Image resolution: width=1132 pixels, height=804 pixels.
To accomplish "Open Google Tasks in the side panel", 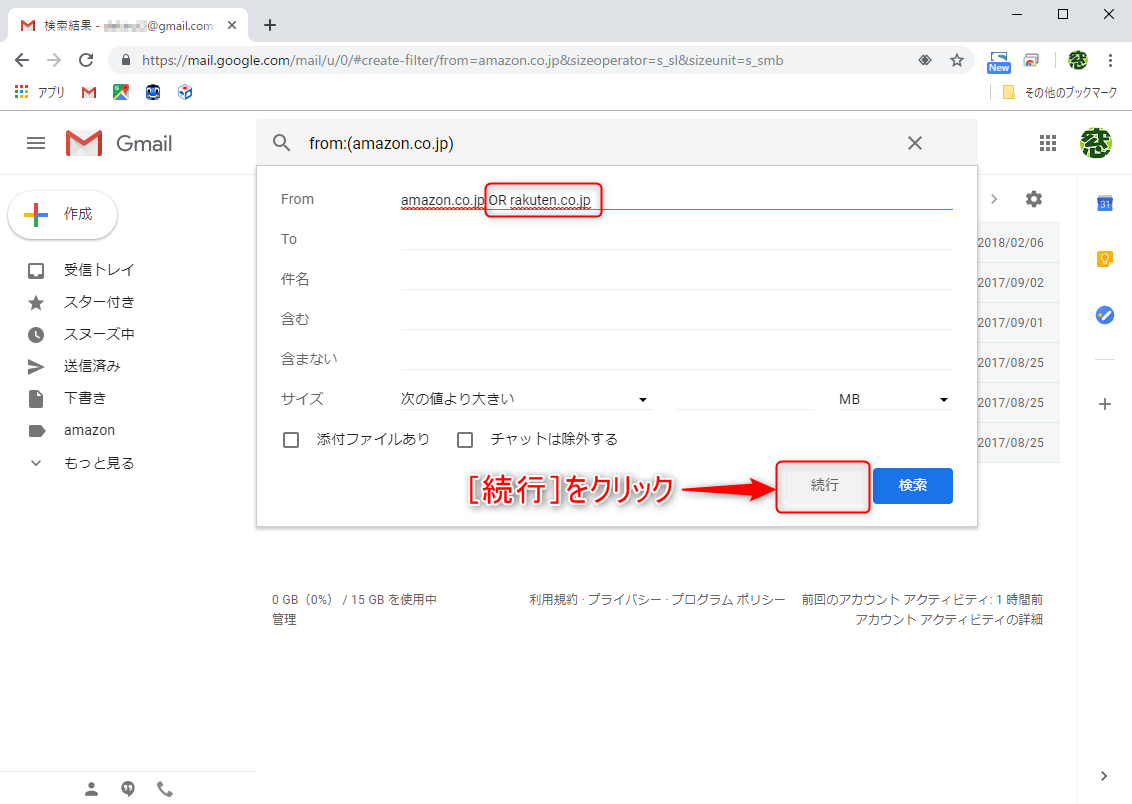I will (x=1104, y=315).
